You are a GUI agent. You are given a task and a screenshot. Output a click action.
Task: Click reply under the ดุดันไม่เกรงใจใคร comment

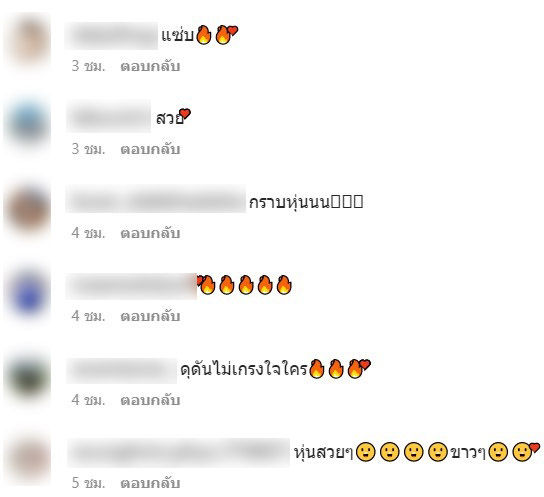click(150, 400)
